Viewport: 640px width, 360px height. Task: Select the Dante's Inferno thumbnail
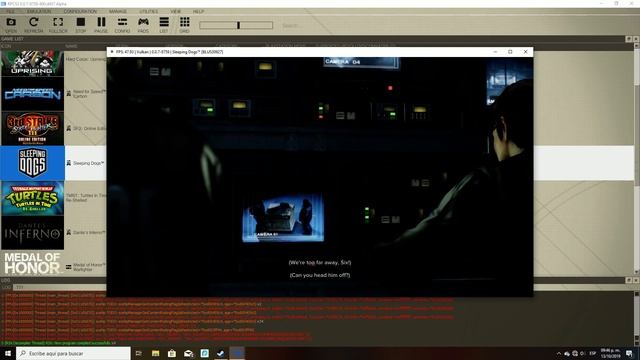click(32, 233)
